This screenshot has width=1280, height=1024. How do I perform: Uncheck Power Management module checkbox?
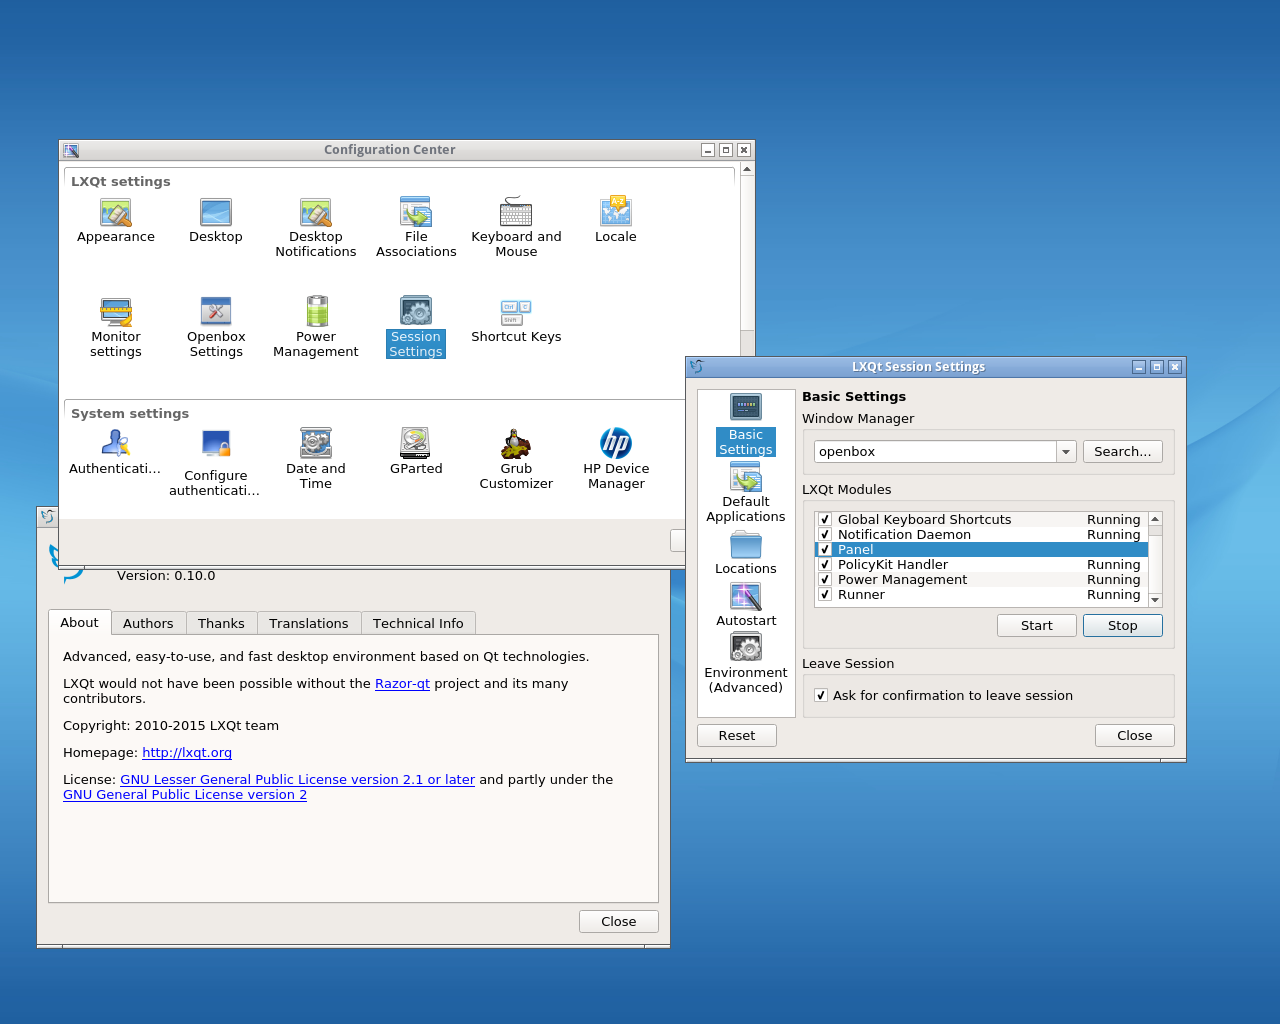click(825, 580)
